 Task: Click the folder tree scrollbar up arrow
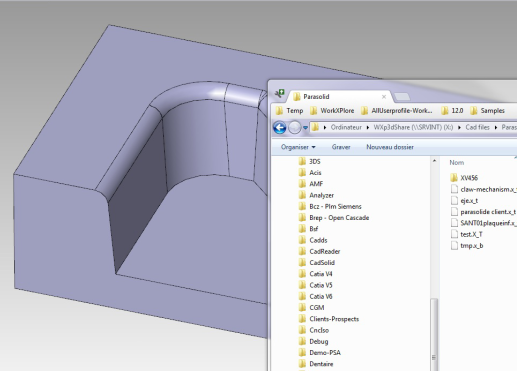[x=434, y=161]
